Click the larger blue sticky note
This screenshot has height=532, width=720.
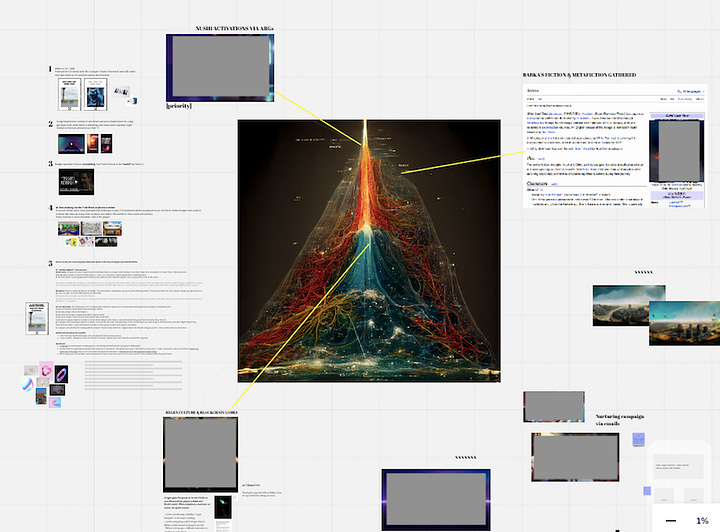tap(639, 439)
